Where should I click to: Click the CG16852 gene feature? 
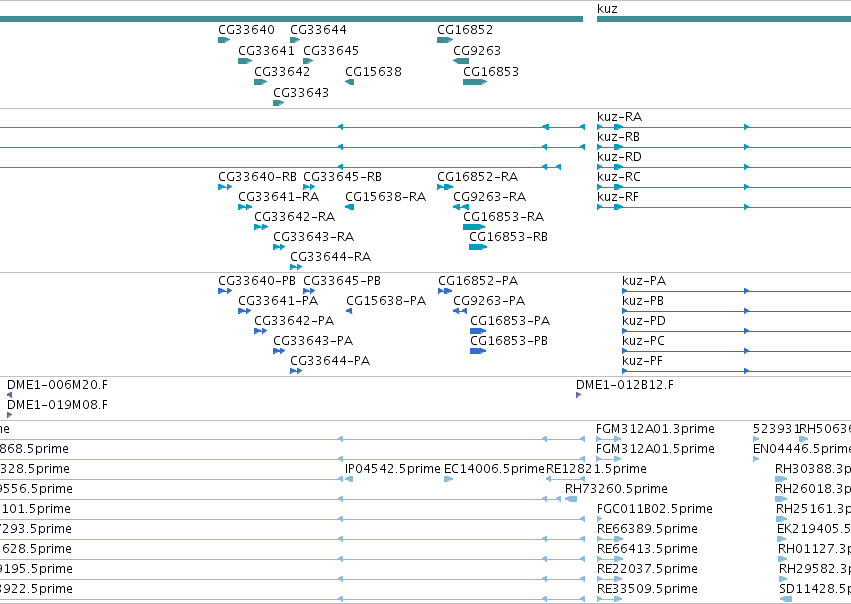click(x=445, y=40)
